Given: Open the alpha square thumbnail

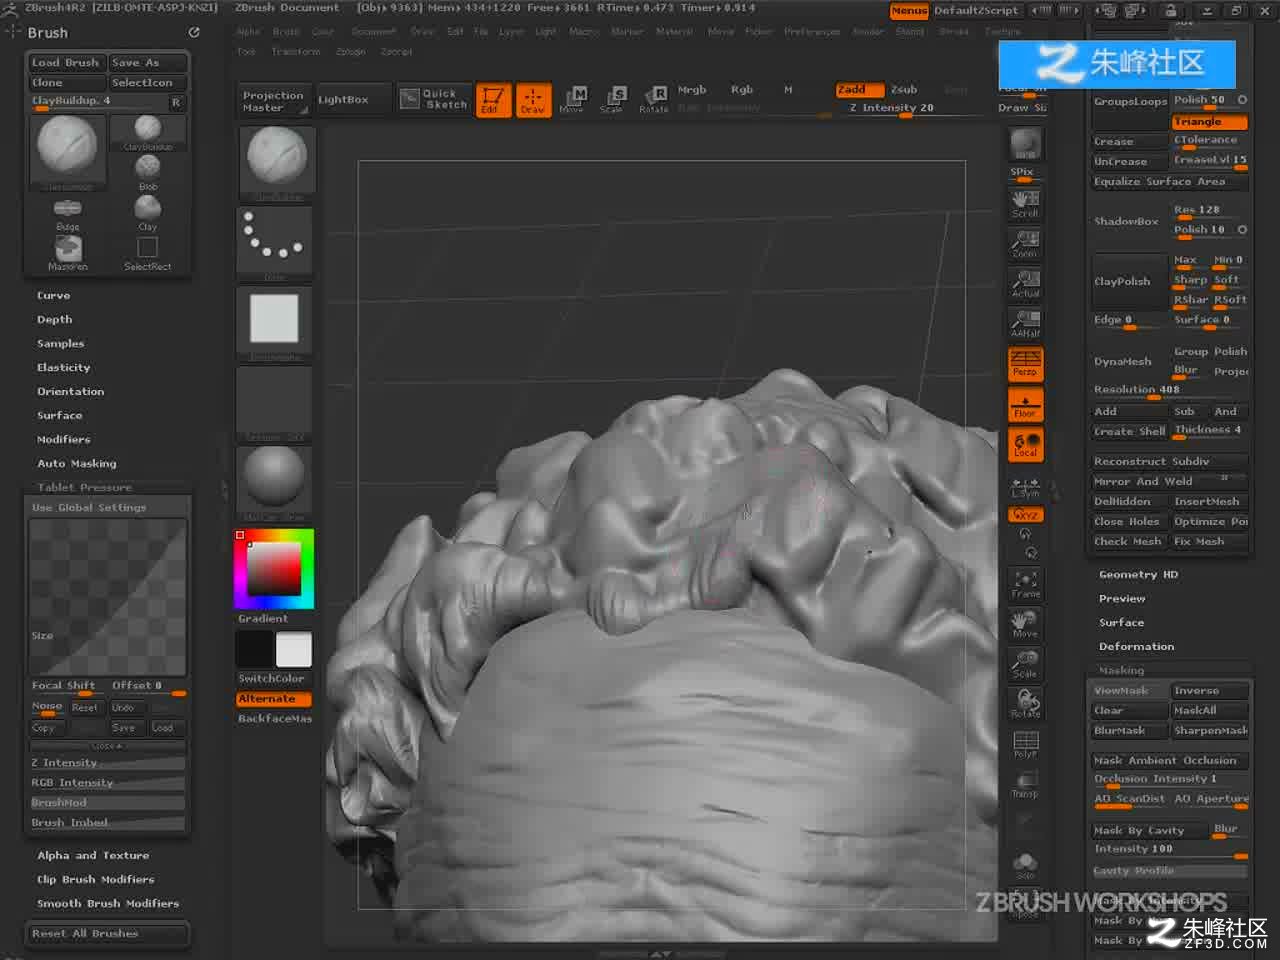Looking at the screenshot, I should coord(275,321).
